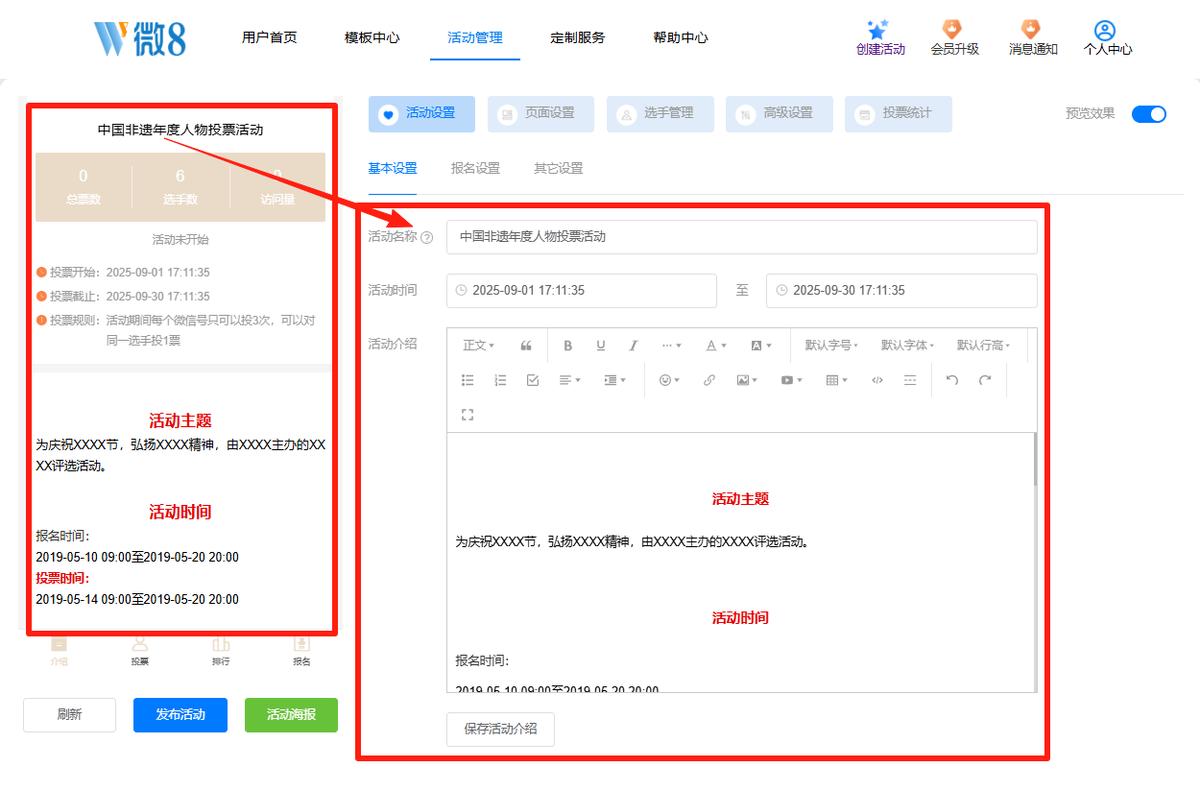Click the underline icon in editor toolbar
Image resolution: width=1200 pixels, height=790 pixels.
coord(601,345)
